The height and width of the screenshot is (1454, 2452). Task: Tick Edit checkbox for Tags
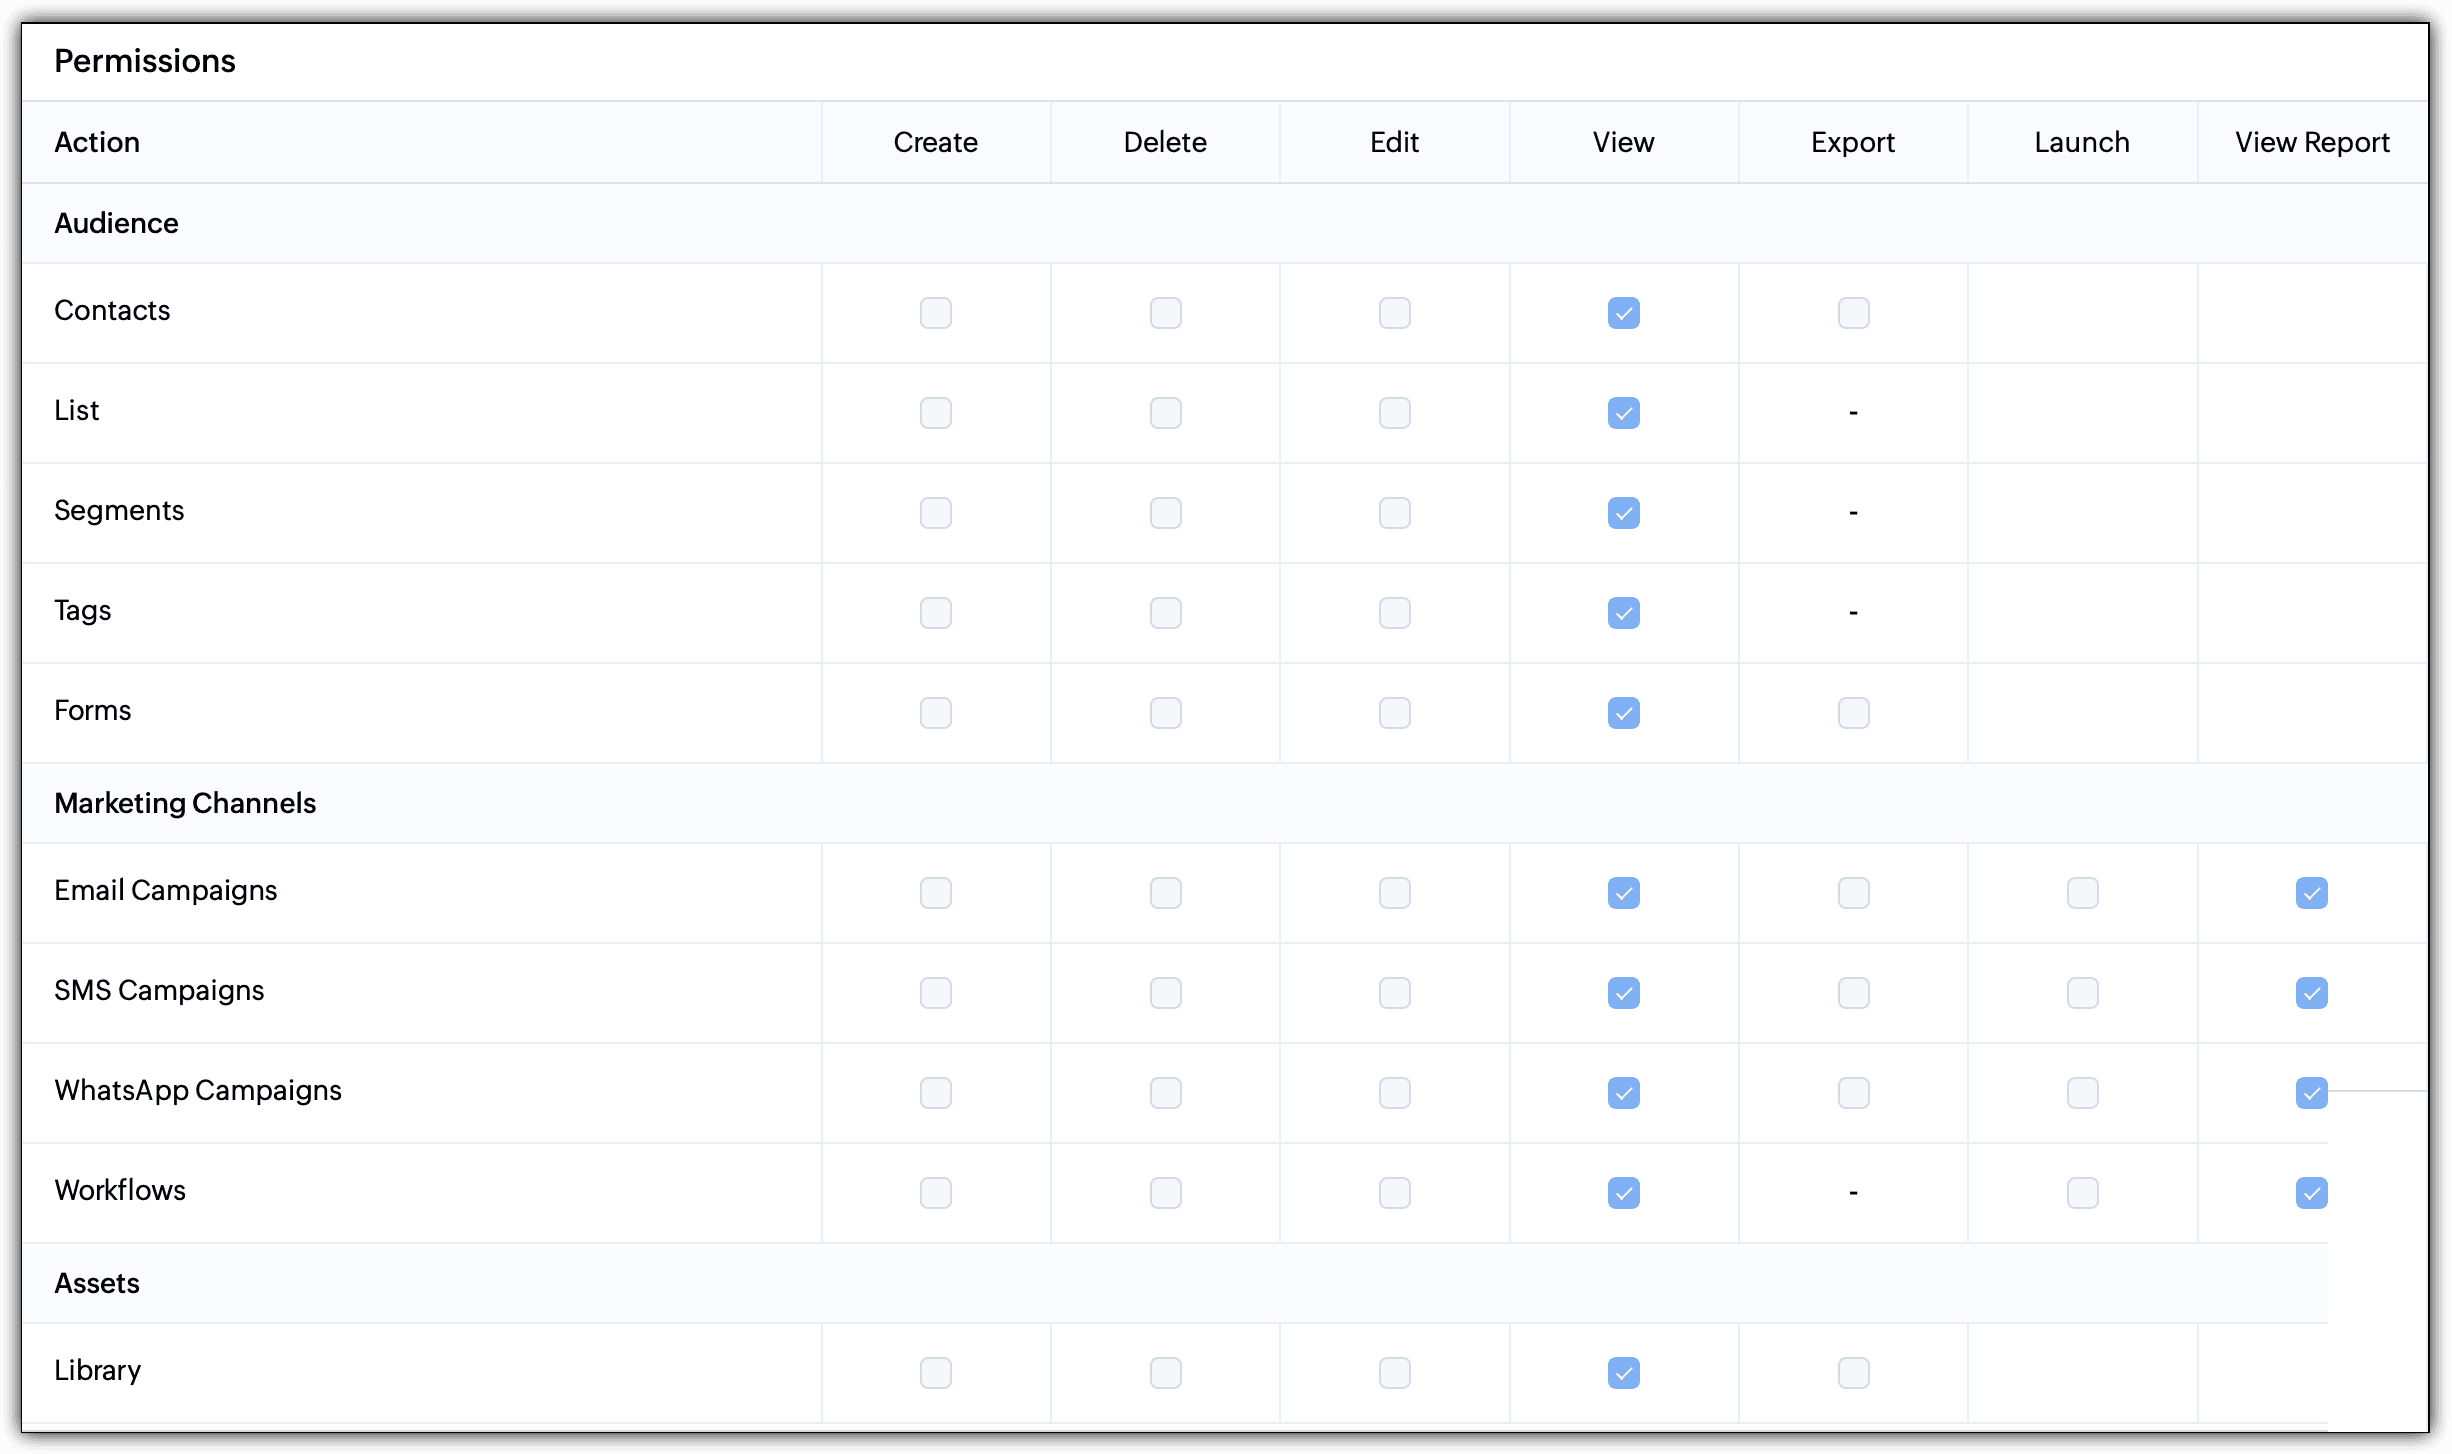[1394, 613]
